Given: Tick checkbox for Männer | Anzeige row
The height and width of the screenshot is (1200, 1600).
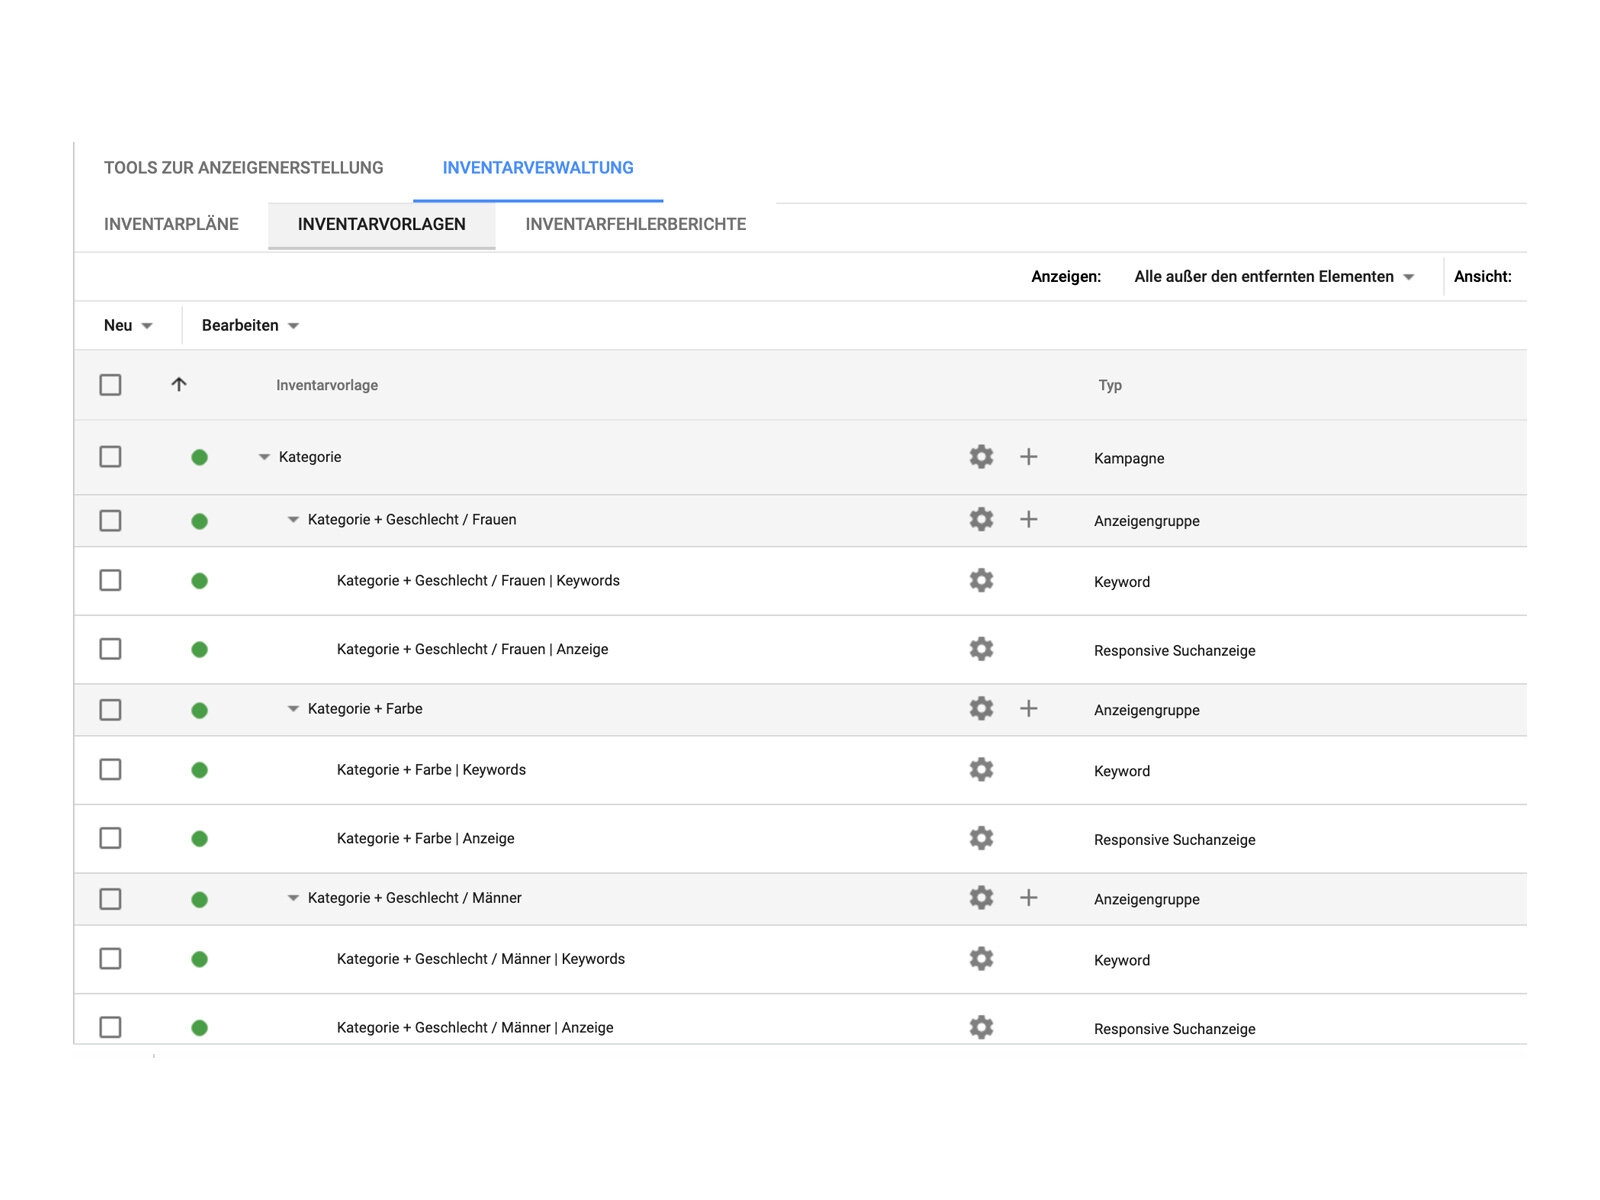Looking at the screenshot, I should (x=111, y=1027).
